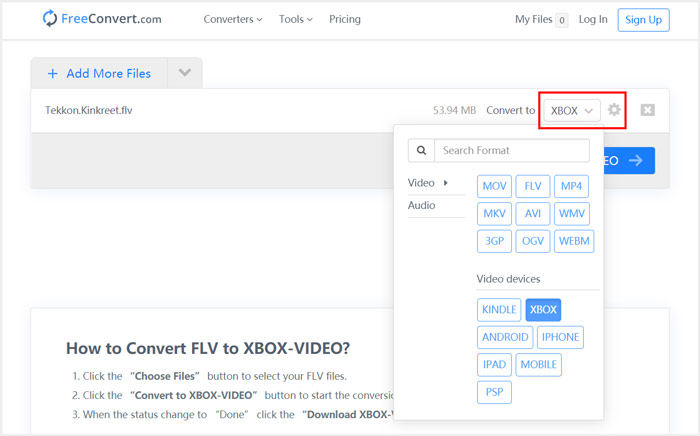Viewport: 700px width, 436px height.
Task: Open advanced settings gear icon
Action: [x=614, y=110]
